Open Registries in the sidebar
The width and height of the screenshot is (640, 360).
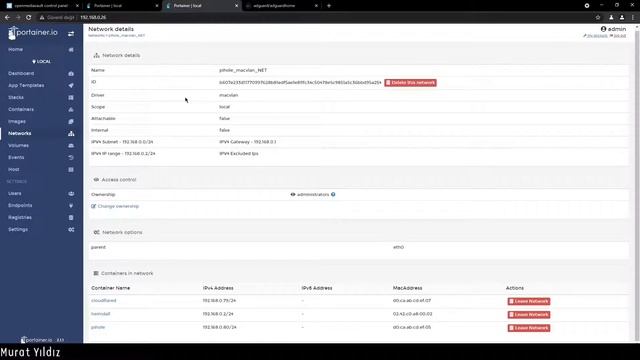coord(20,218)
